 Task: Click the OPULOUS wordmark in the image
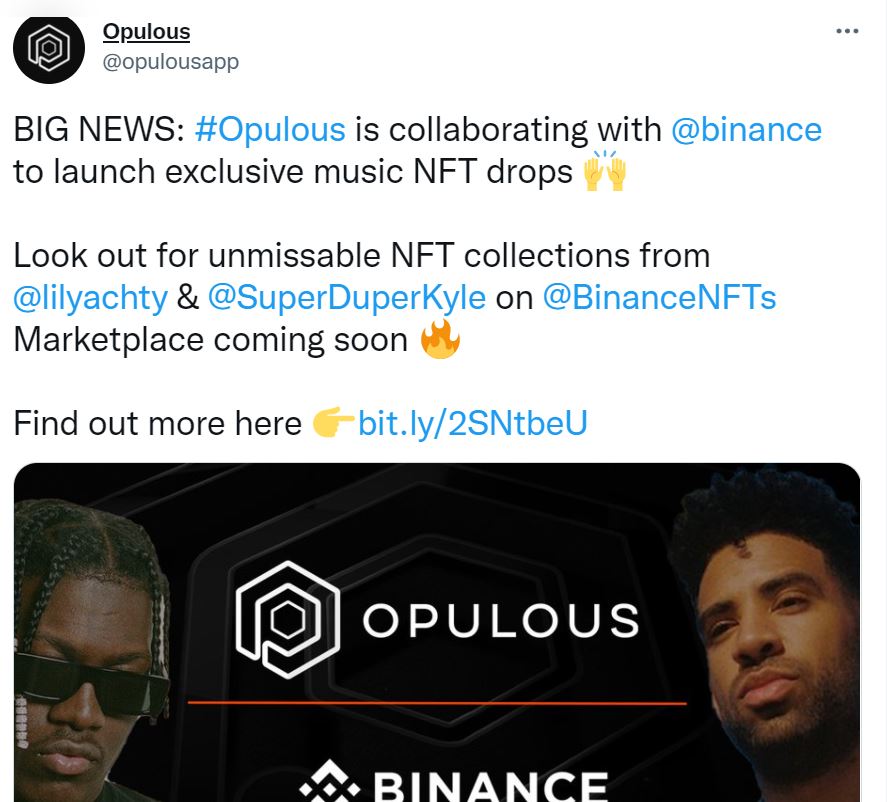501,621
